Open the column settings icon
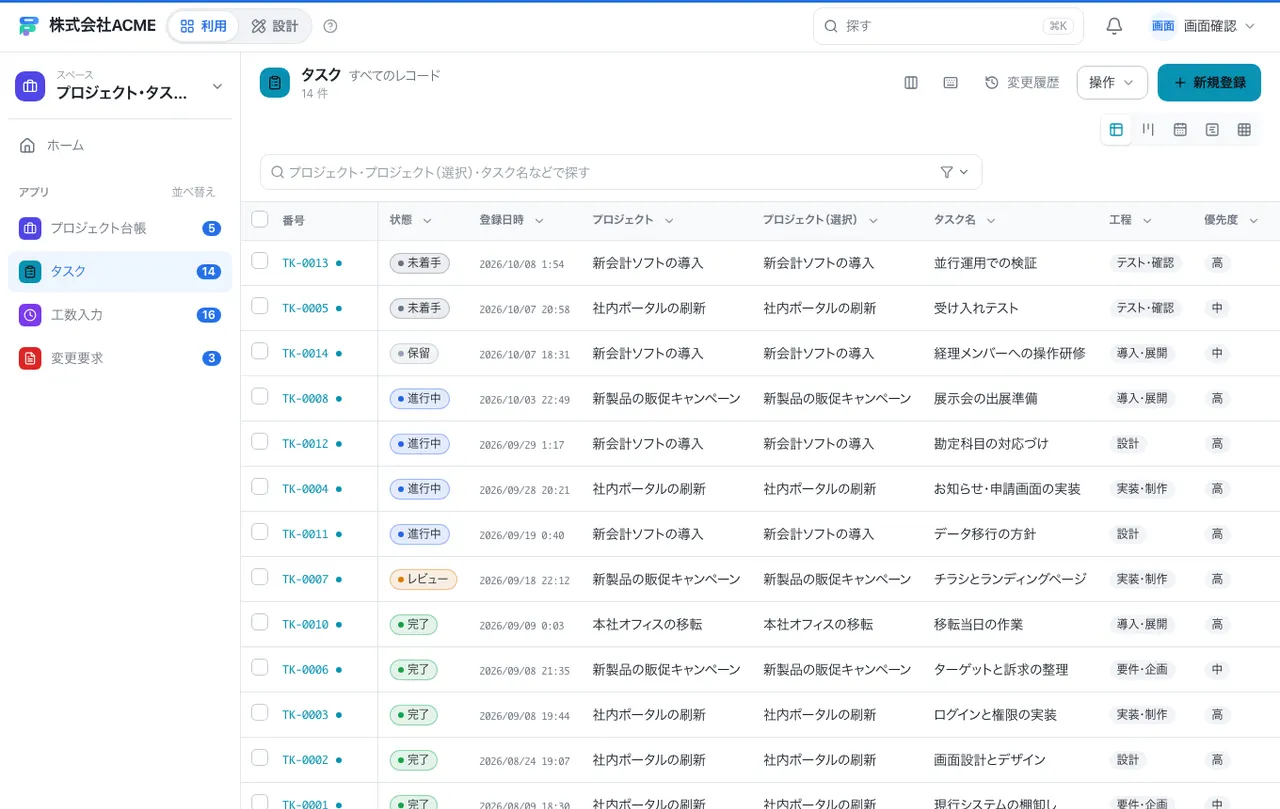Image resolution: width=1280 pixels, height=809 pixels. [911, 83]
